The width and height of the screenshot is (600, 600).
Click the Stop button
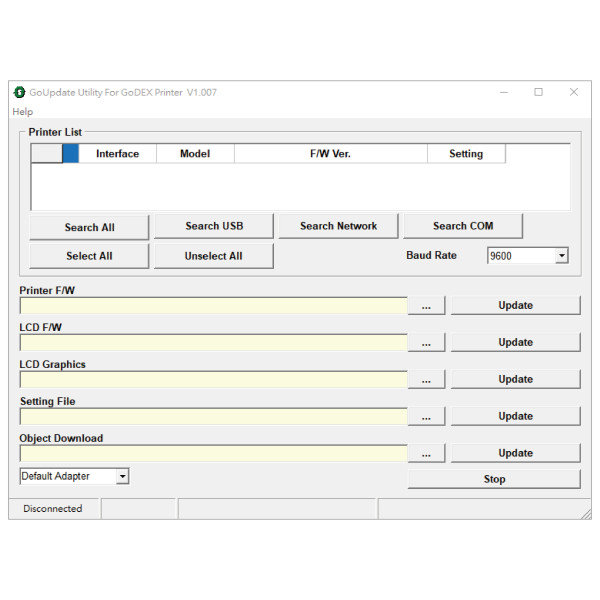pos(494,479)
